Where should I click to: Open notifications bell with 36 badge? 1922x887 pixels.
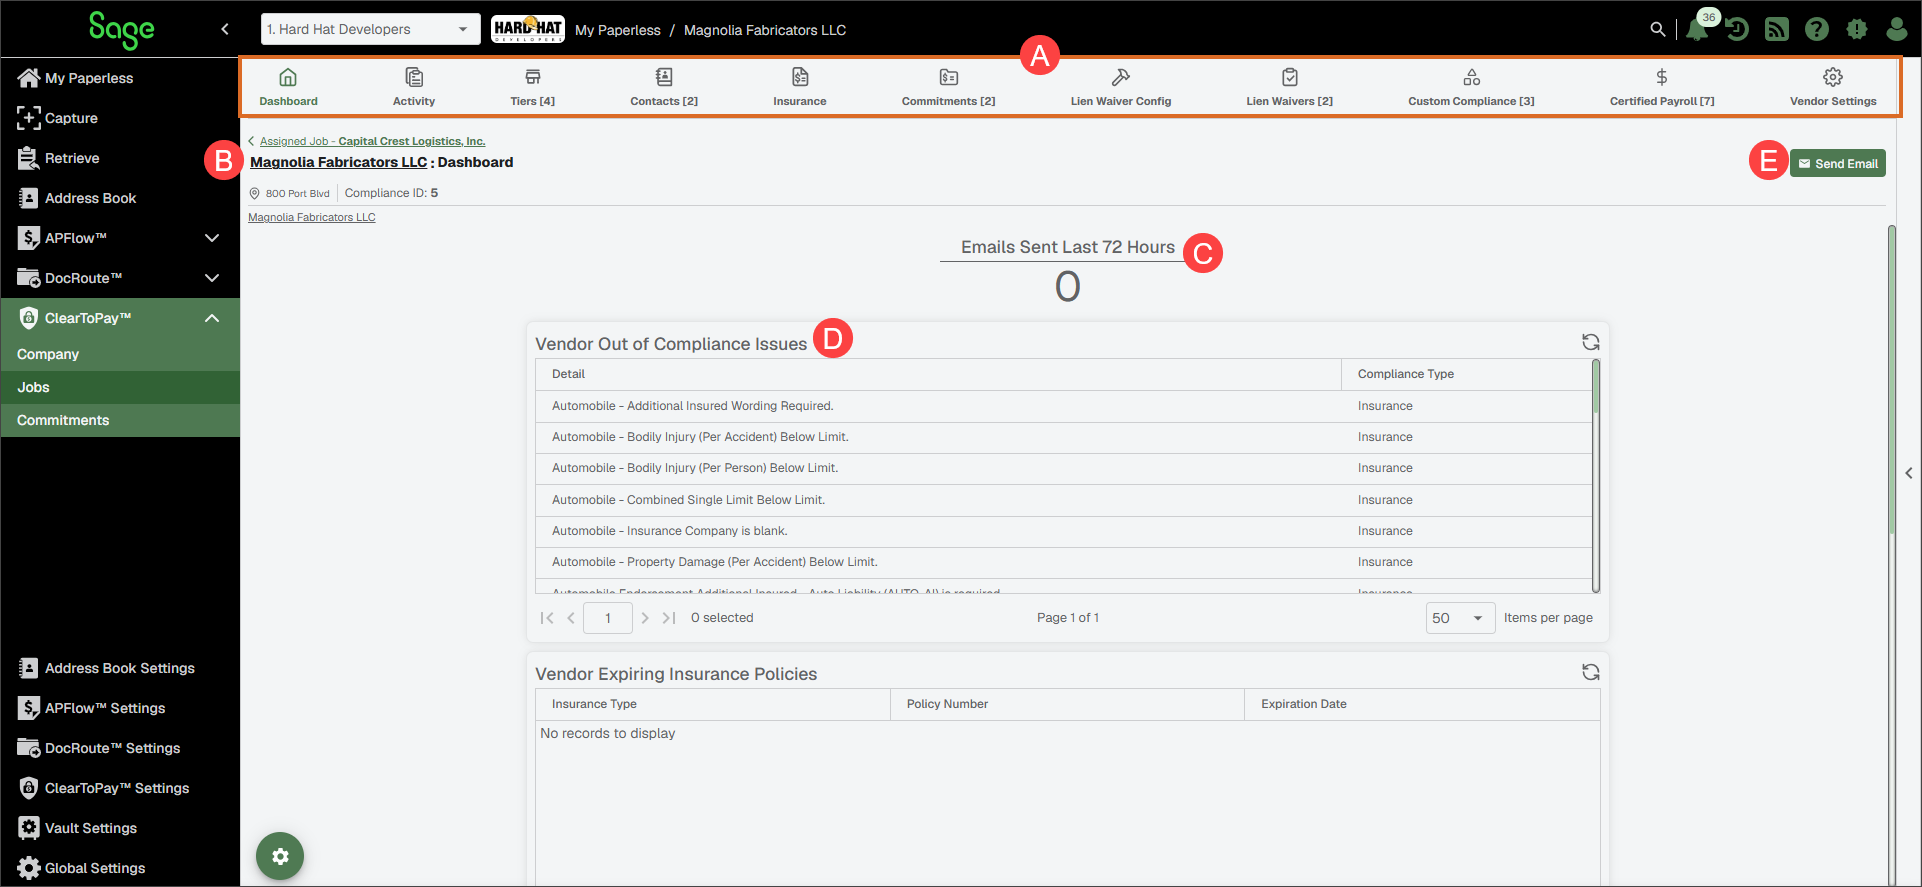click(1697, 29)
